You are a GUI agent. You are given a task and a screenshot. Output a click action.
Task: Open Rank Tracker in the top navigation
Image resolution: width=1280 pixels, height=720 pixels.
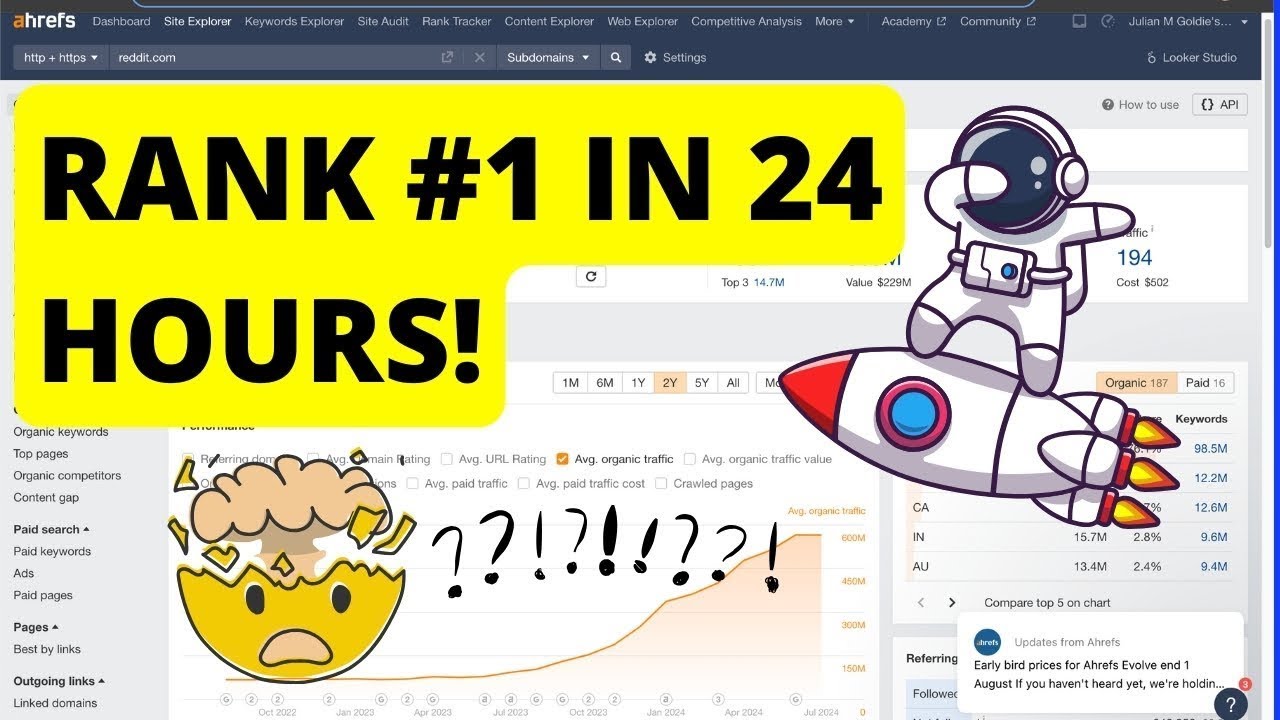tap(456, 21)
